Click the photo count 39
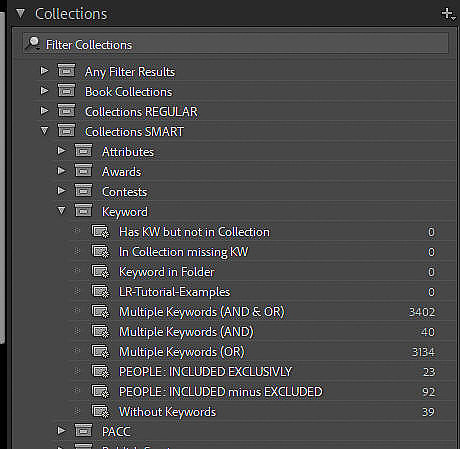 [x=428, y=412]
